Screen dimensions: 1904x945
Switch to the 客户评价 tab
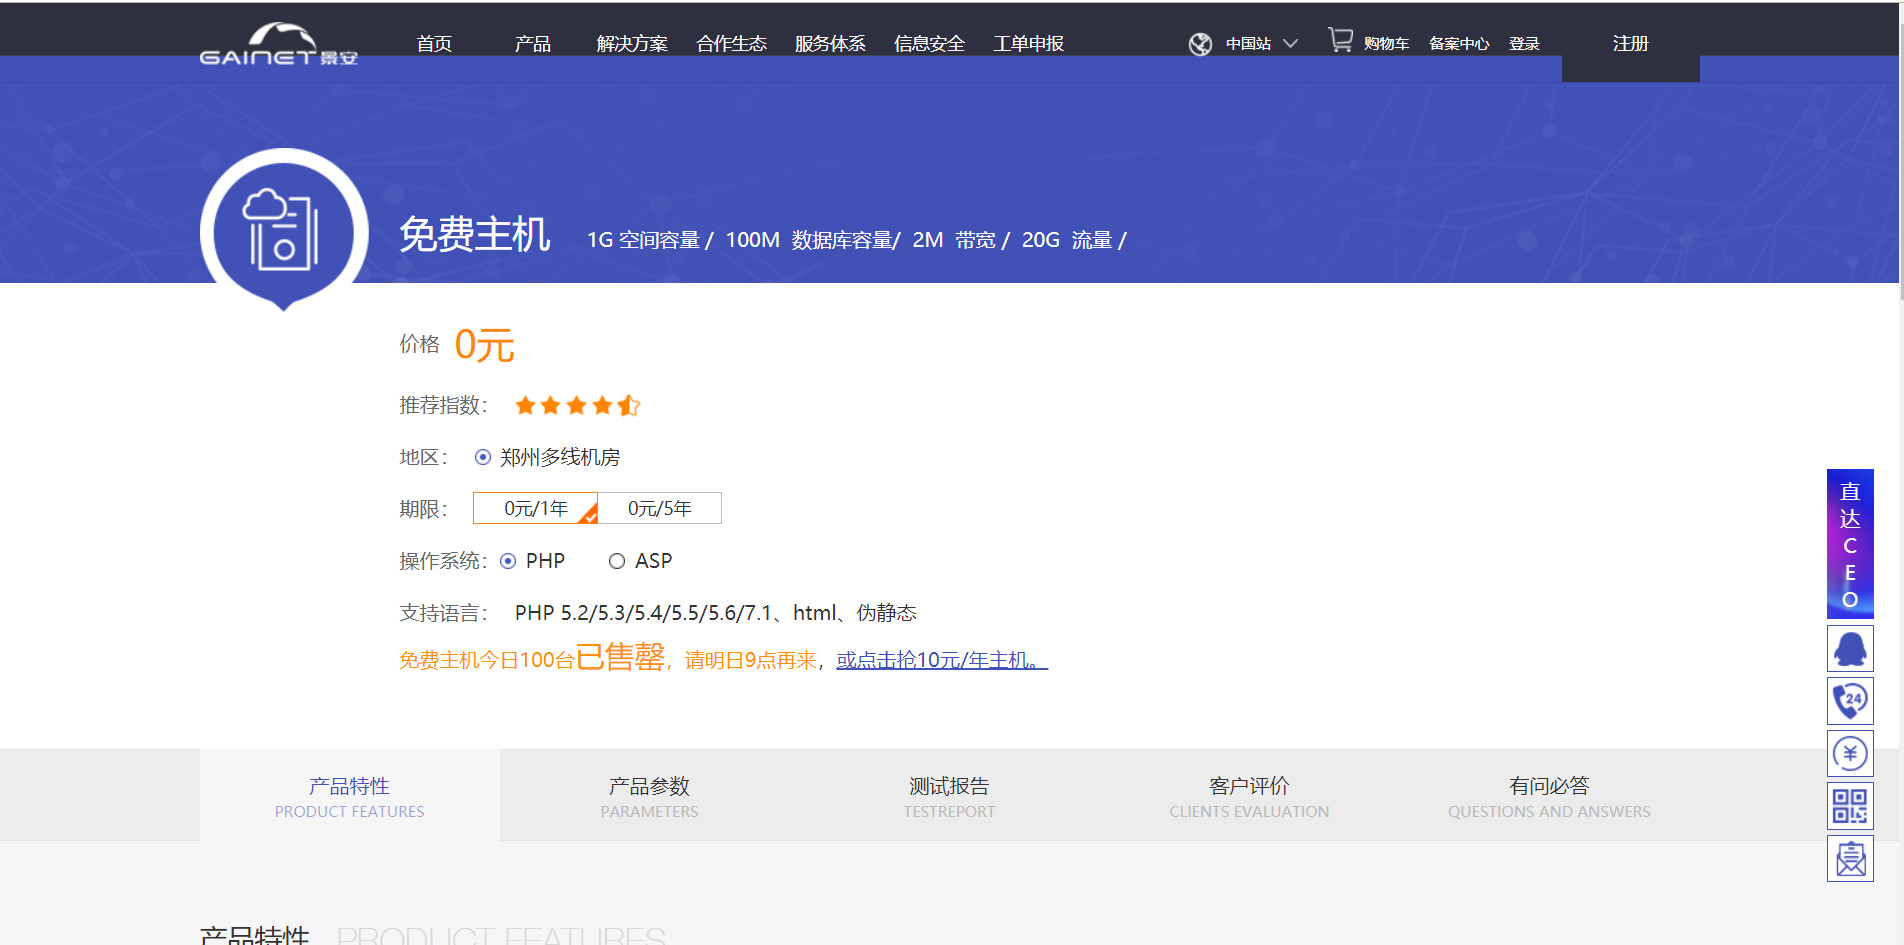coord(1249,796)
